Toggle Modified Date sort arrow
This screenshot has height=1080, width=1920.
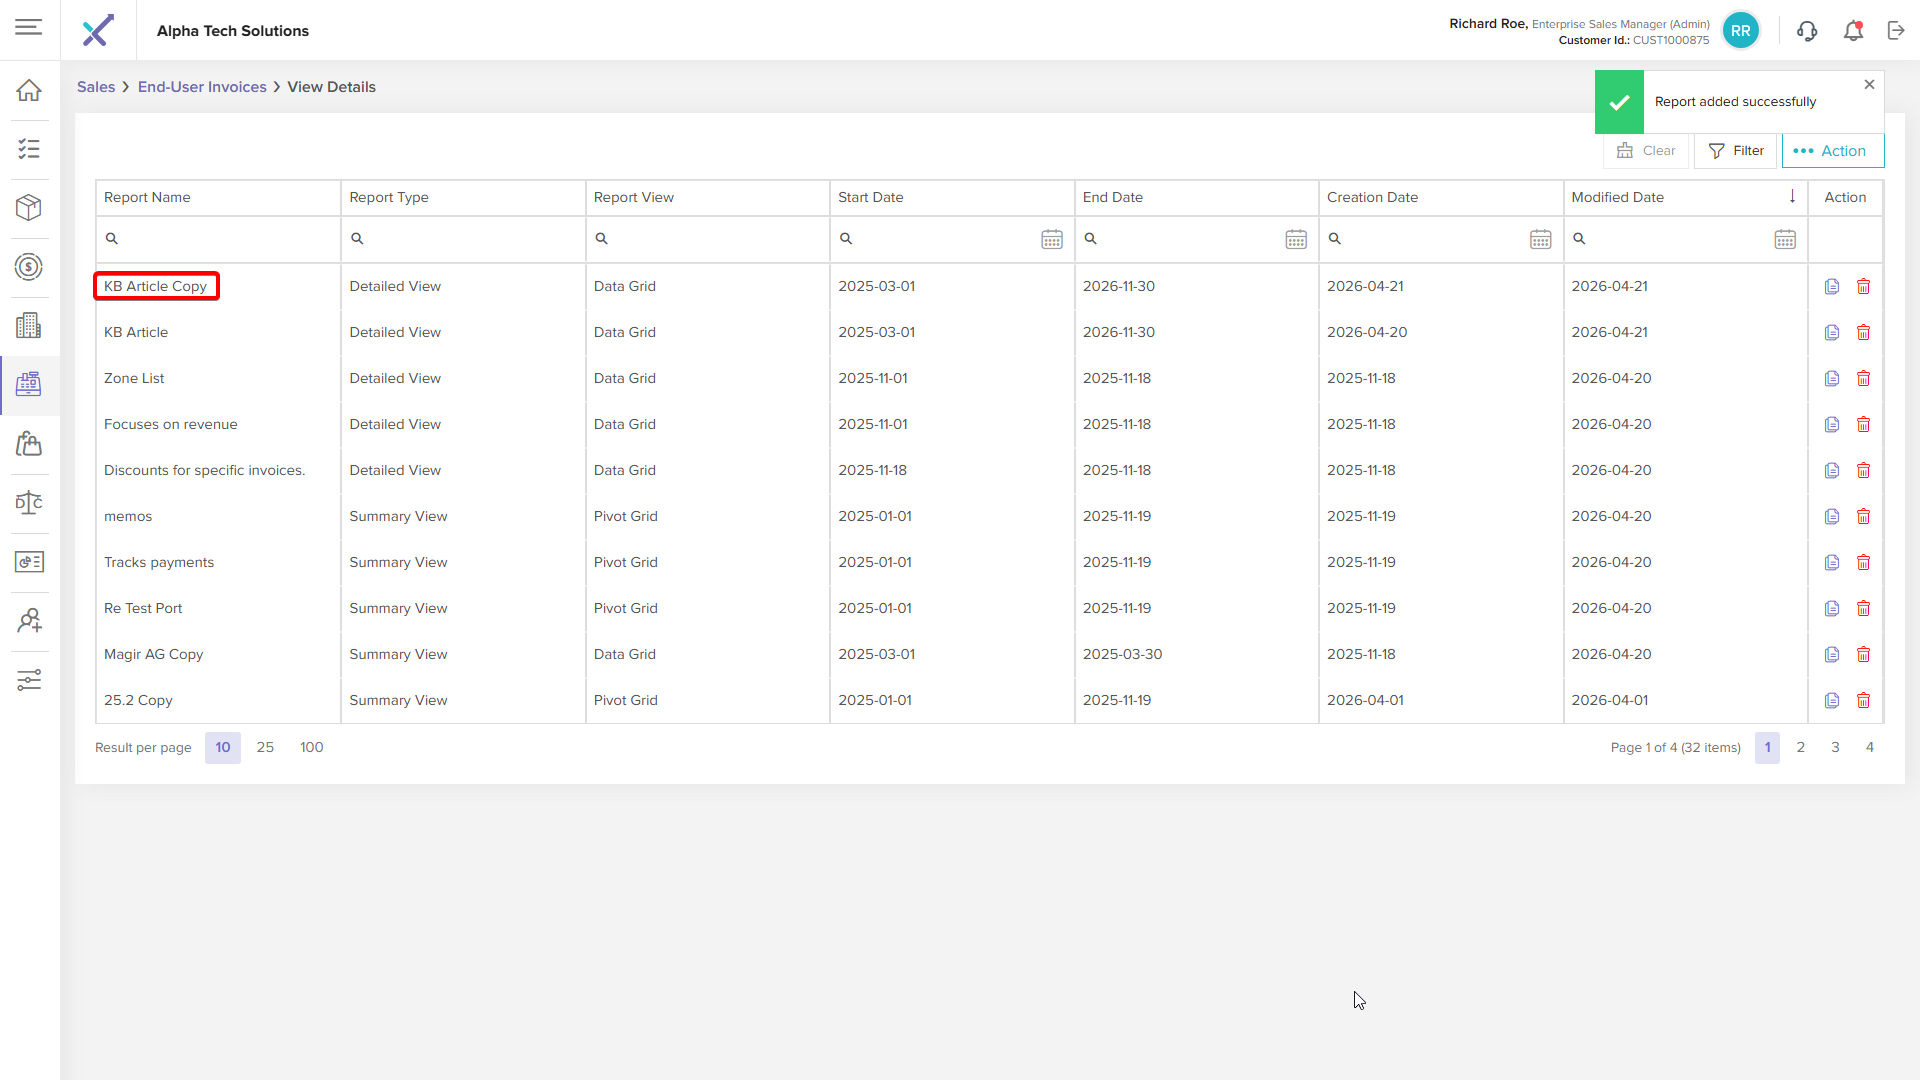[1793, 197]
